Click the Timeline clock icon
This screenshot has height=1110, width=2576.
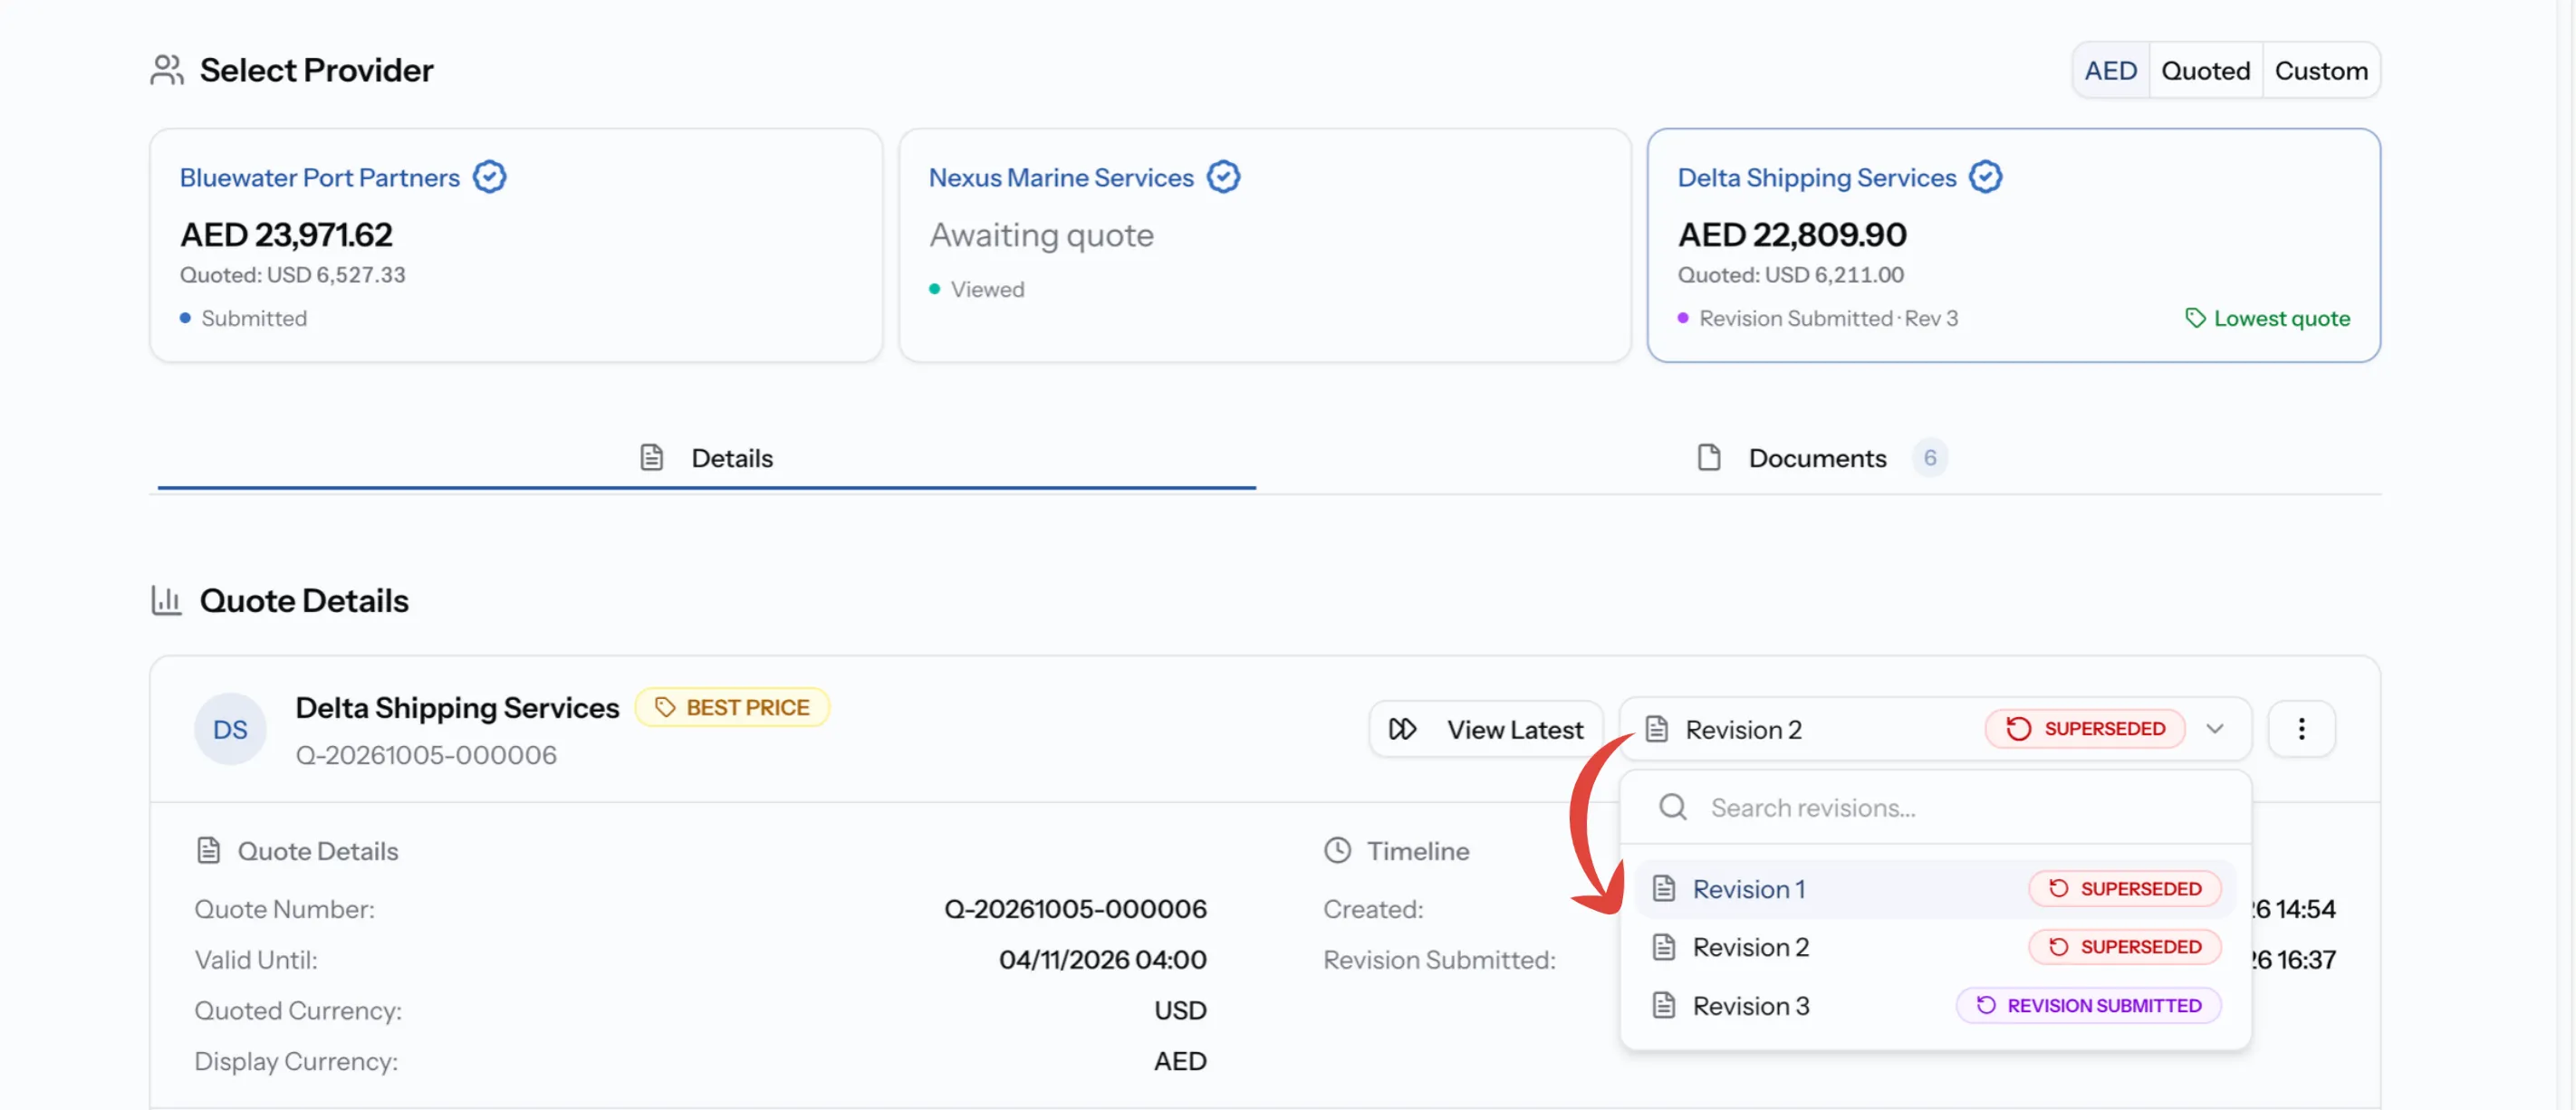(1337, 851)
